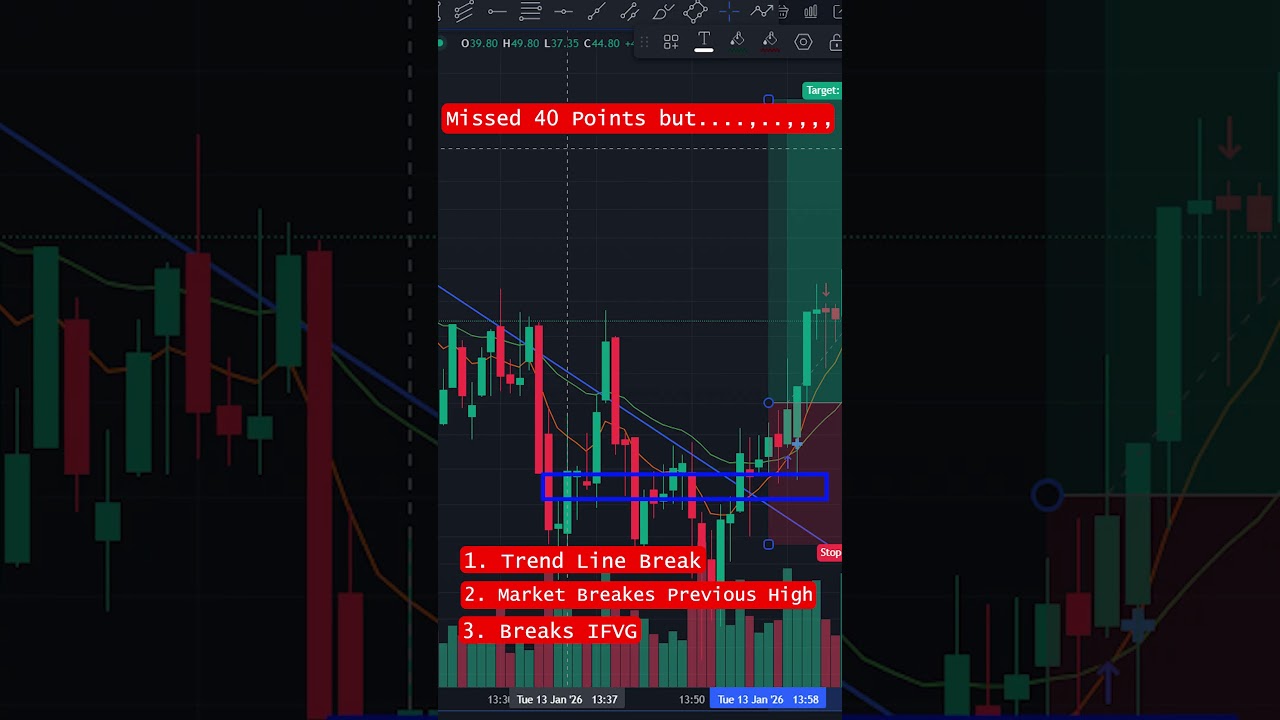This screenshot has width=1280, height=720.
Task: Grab the floating toolbar dotted drag handle
Action: tap(644, 42)
